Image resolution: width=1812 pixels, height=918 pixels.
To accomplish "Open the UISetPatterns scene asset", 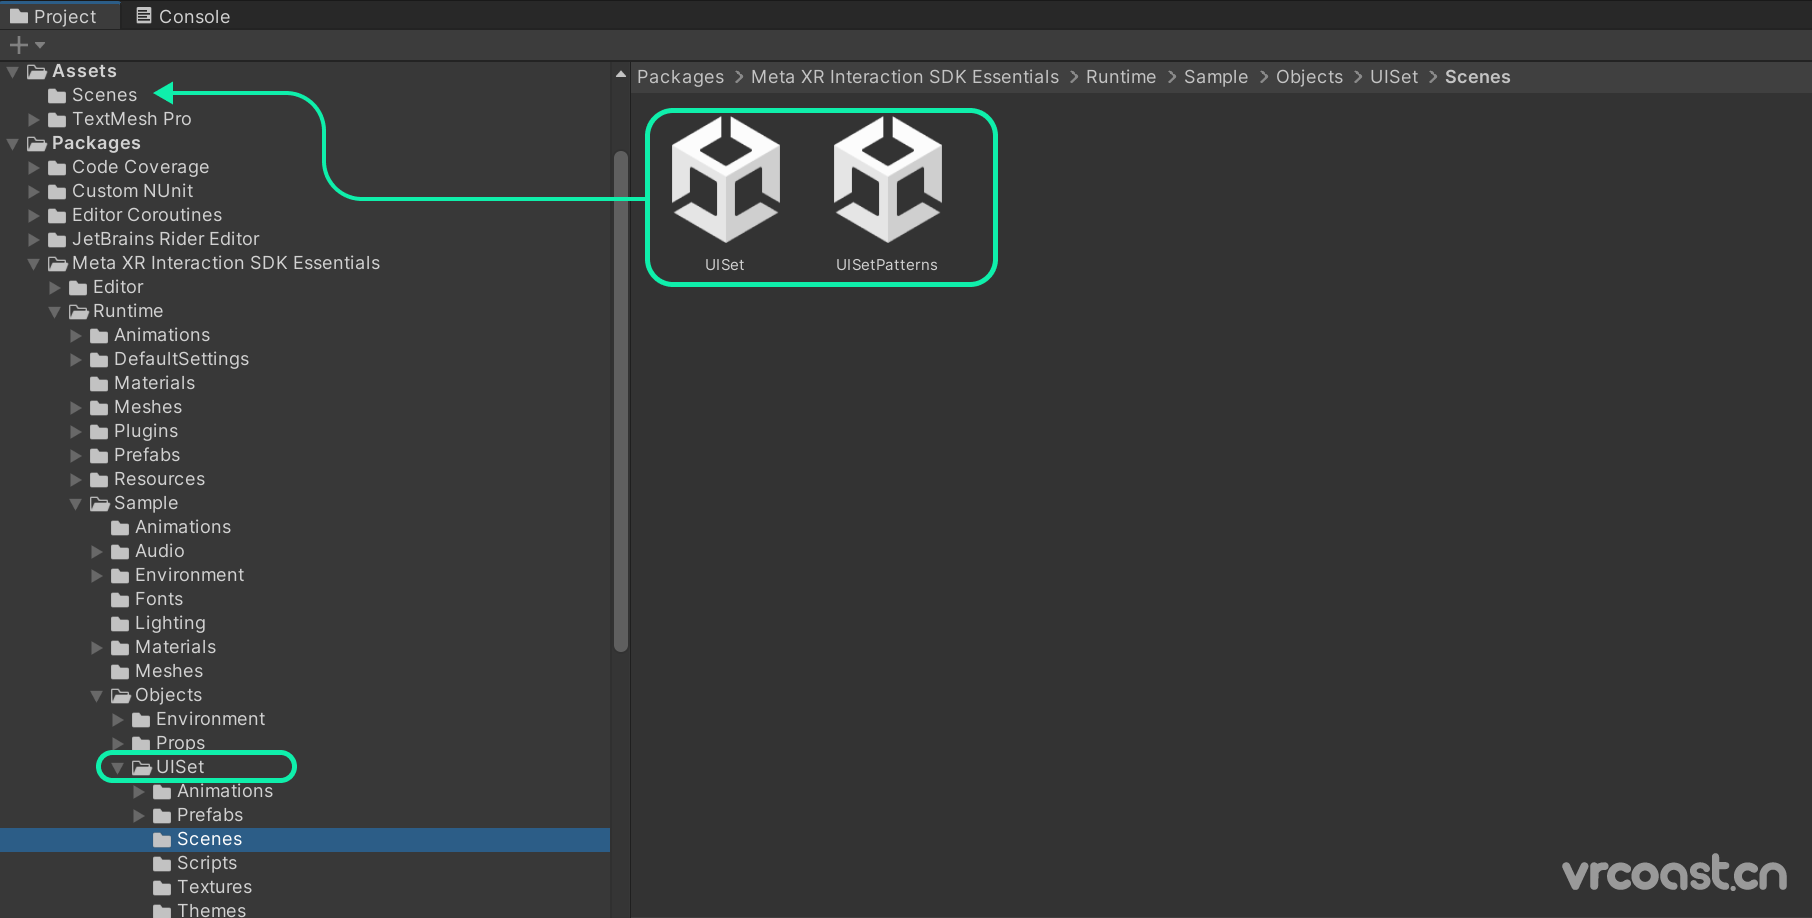I will (x=887, y=194).
